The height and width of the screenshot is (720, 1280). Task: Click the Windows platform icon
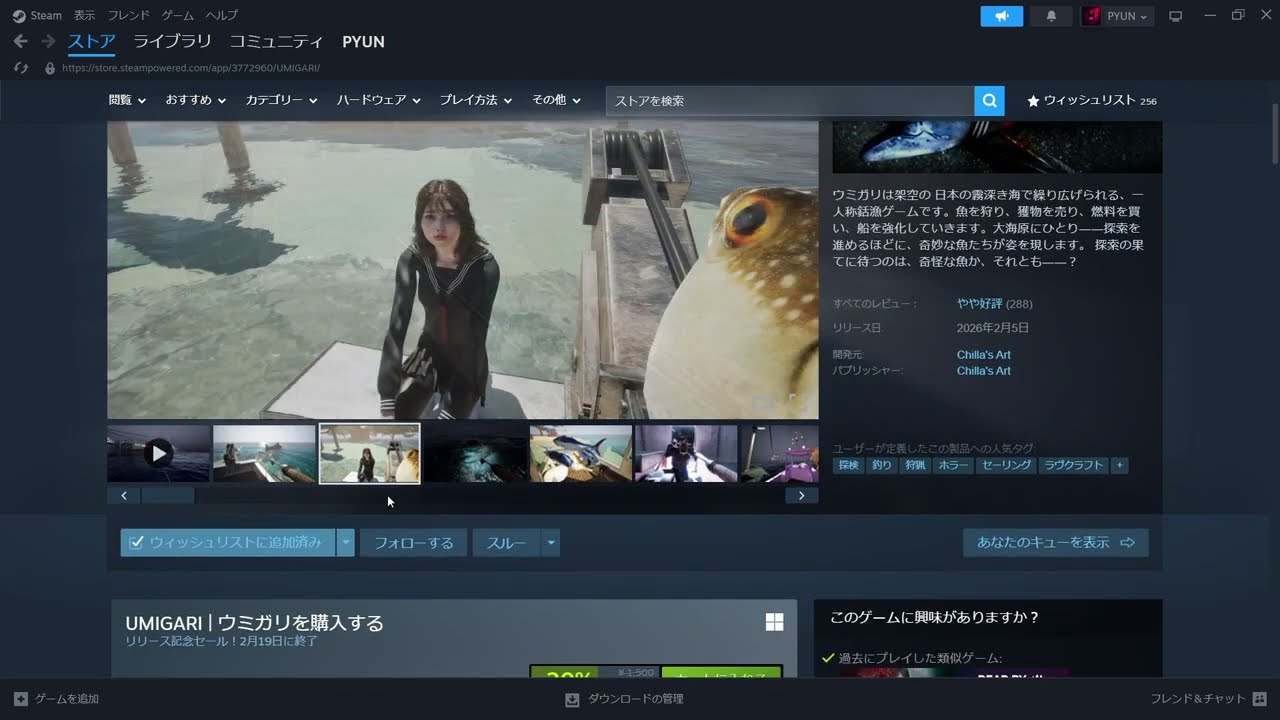pyautogui.click(x=774, y=622)
